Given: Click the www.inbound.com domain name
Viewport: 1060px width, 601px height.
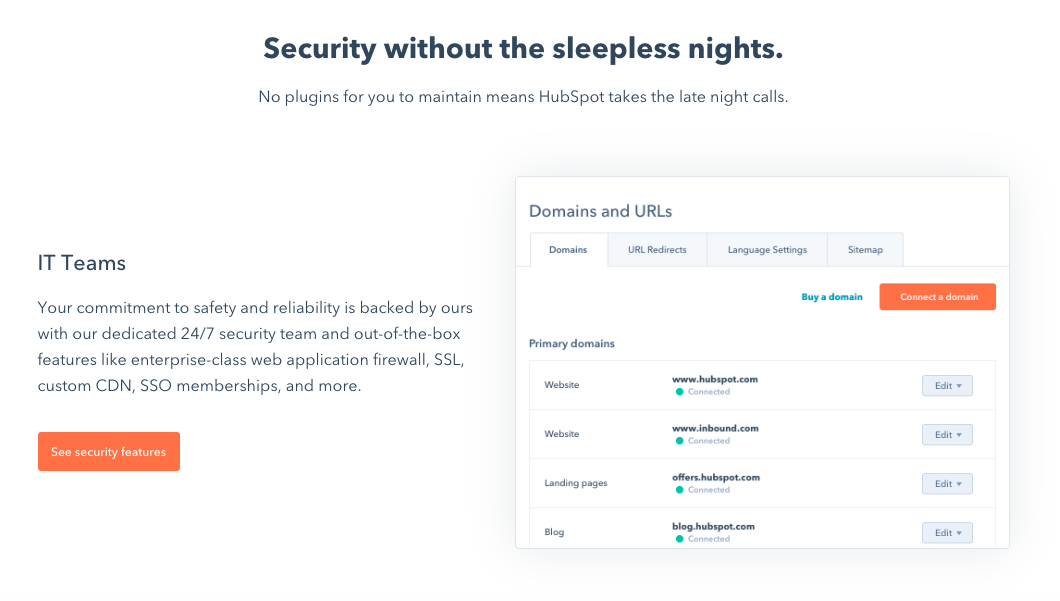Looking at the screenshot, I should click(715, 428).
